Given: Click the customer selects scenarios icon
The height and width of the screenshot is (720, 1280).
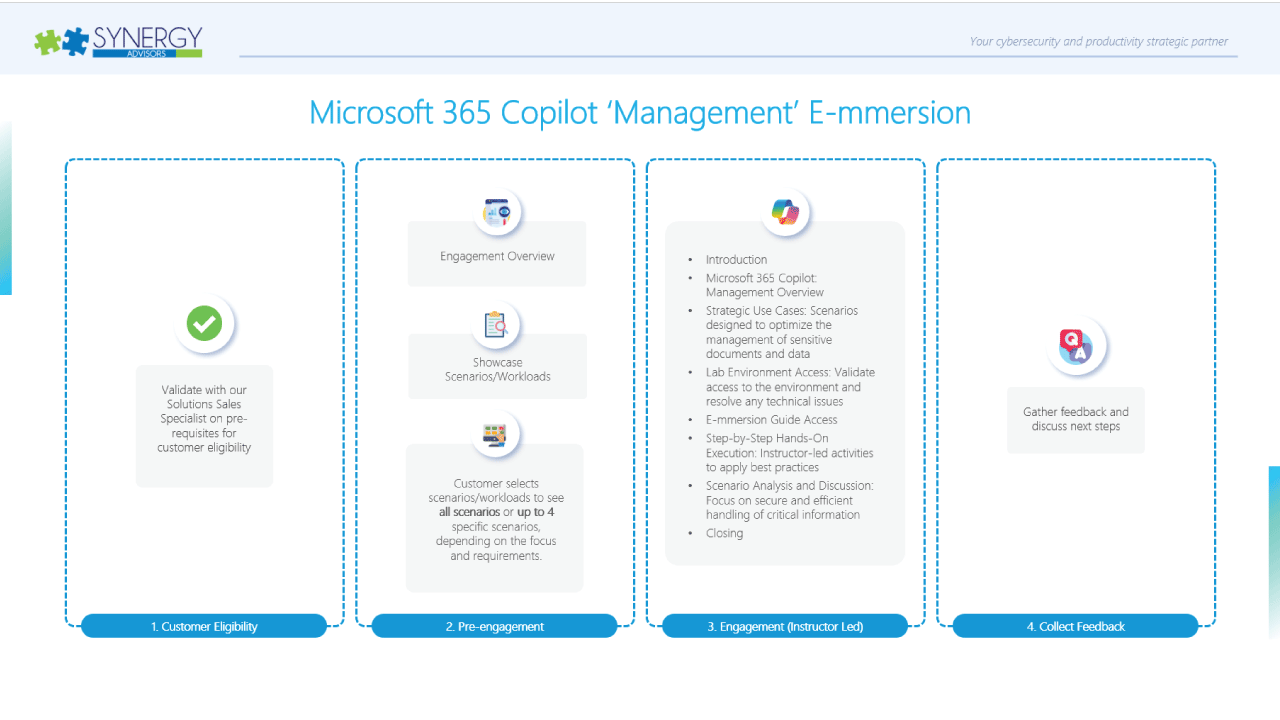Looking at the screenshot, I should coord(495,434).
